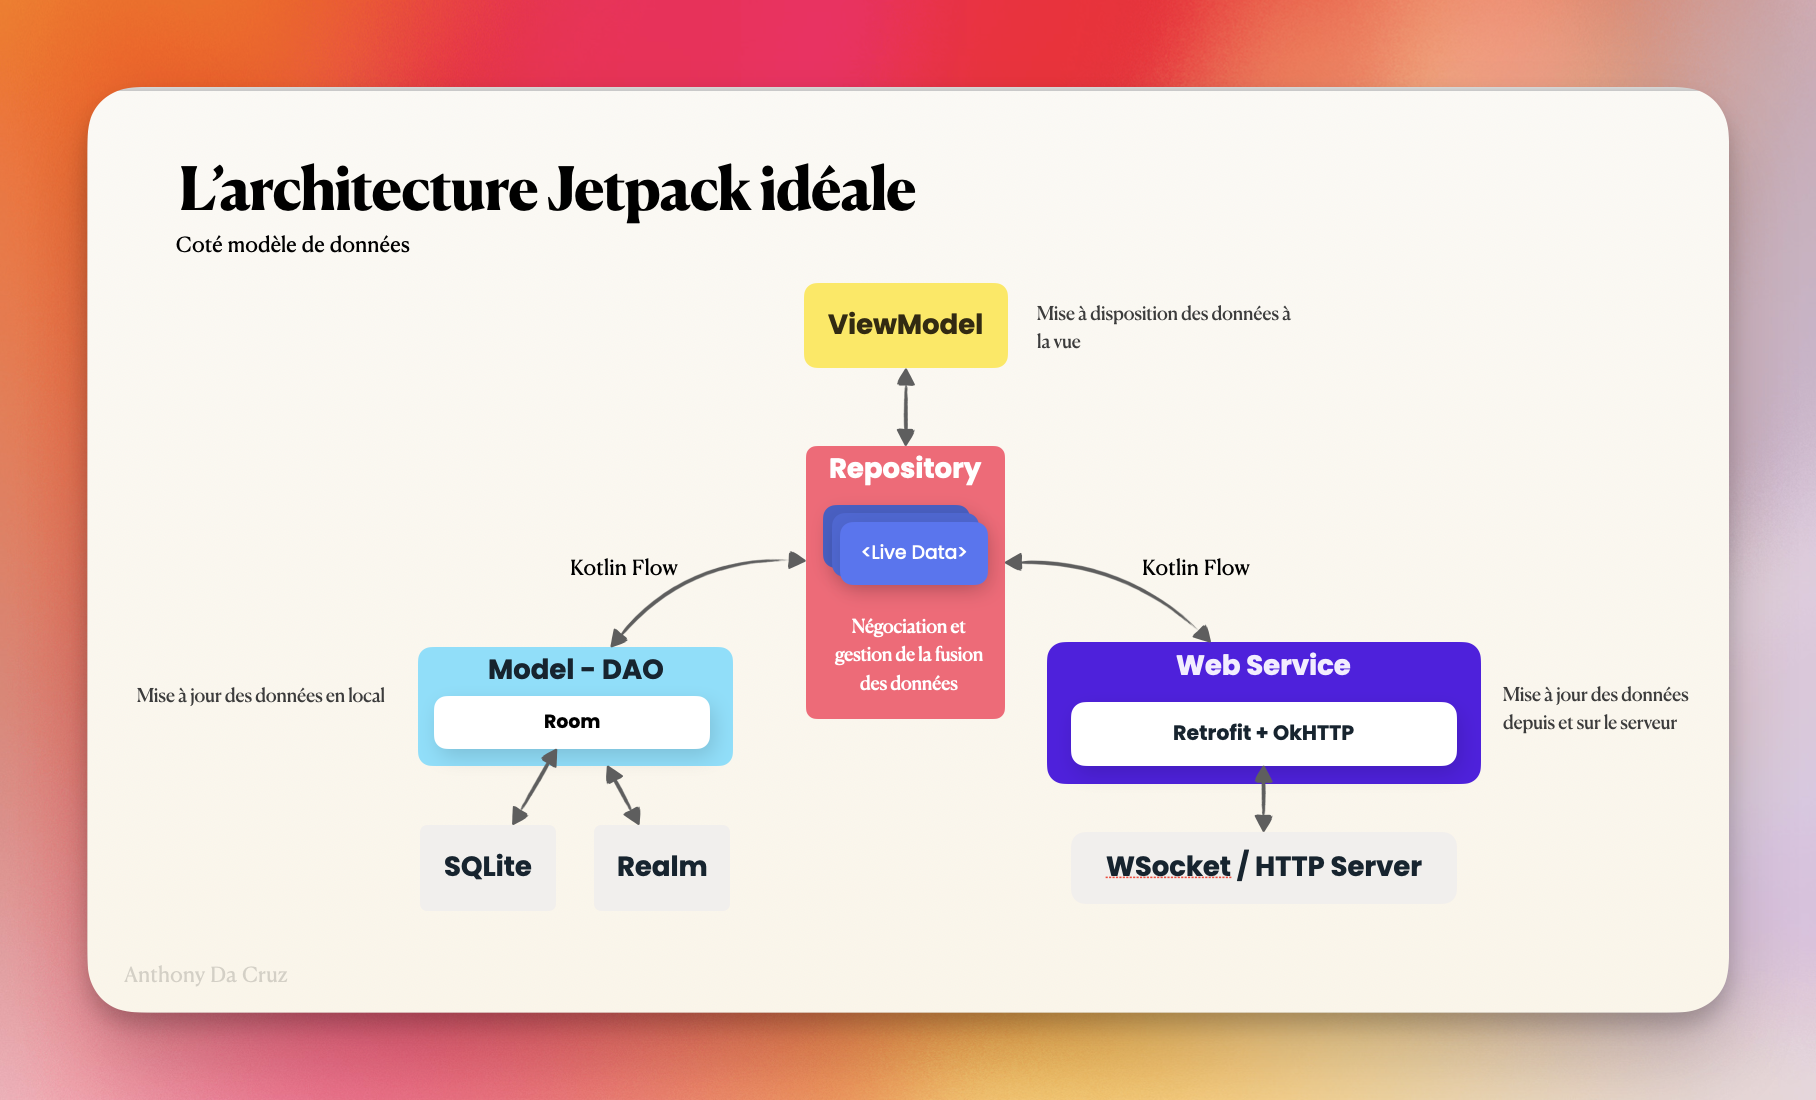Click the slide title "L'architecture Jetpack idéale"
Screen dimensions: 1816x1100
point(546,189)
